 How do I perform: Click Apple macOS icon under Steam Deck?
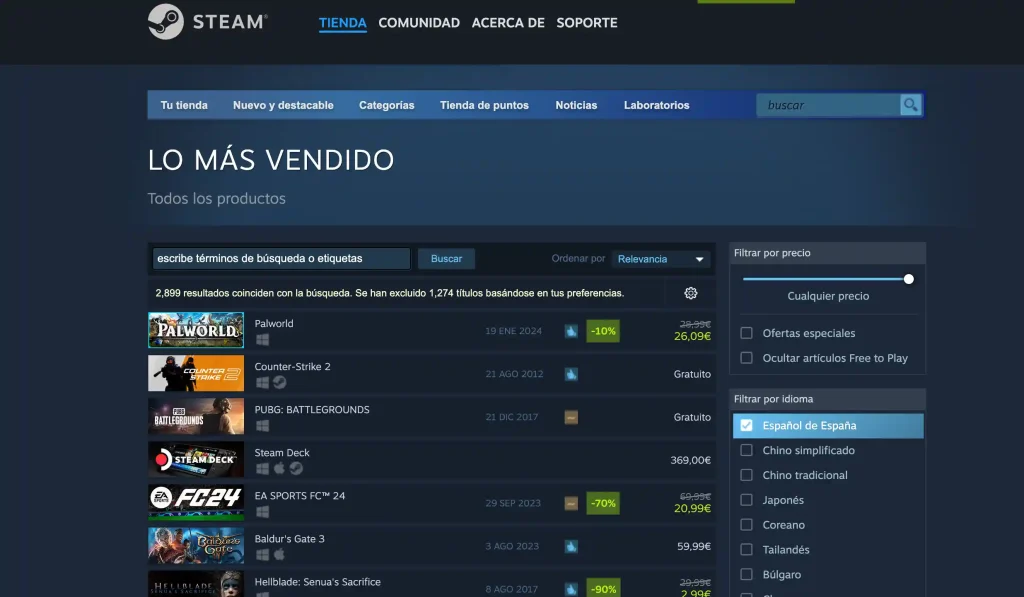pos(279,468)
